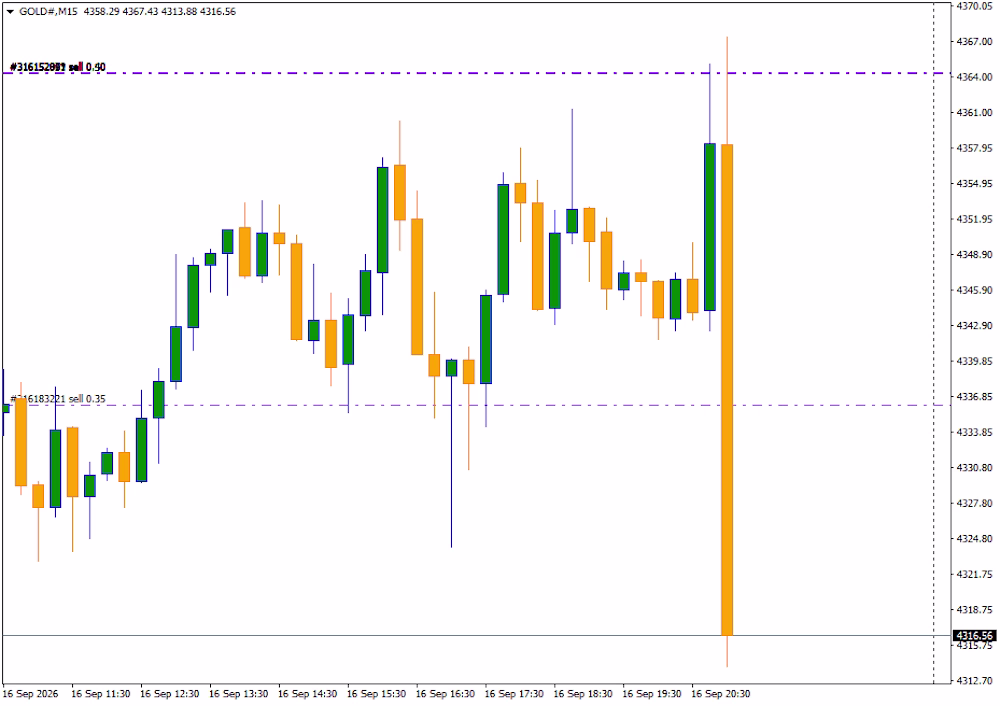Click the 16 Sep 14:30 time label
Image resolution: width=1000 pixels, height=706 pixels.
pyautogui.click(x=307, y=694)
